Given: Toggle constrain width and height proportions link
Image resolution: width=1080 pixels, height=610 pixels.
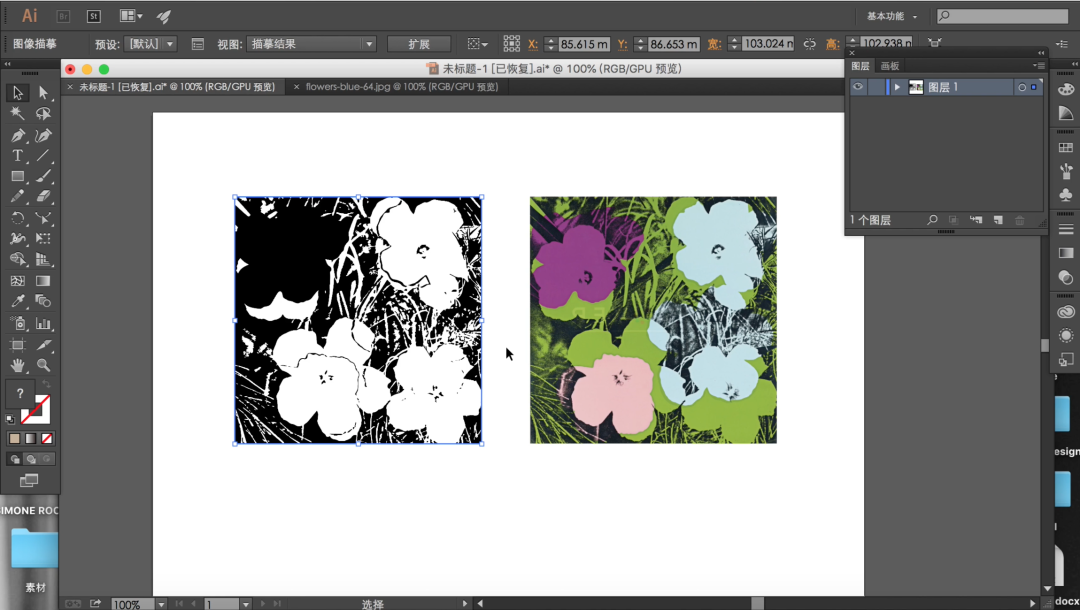Looking at the screenshot, I should (809, 44).
